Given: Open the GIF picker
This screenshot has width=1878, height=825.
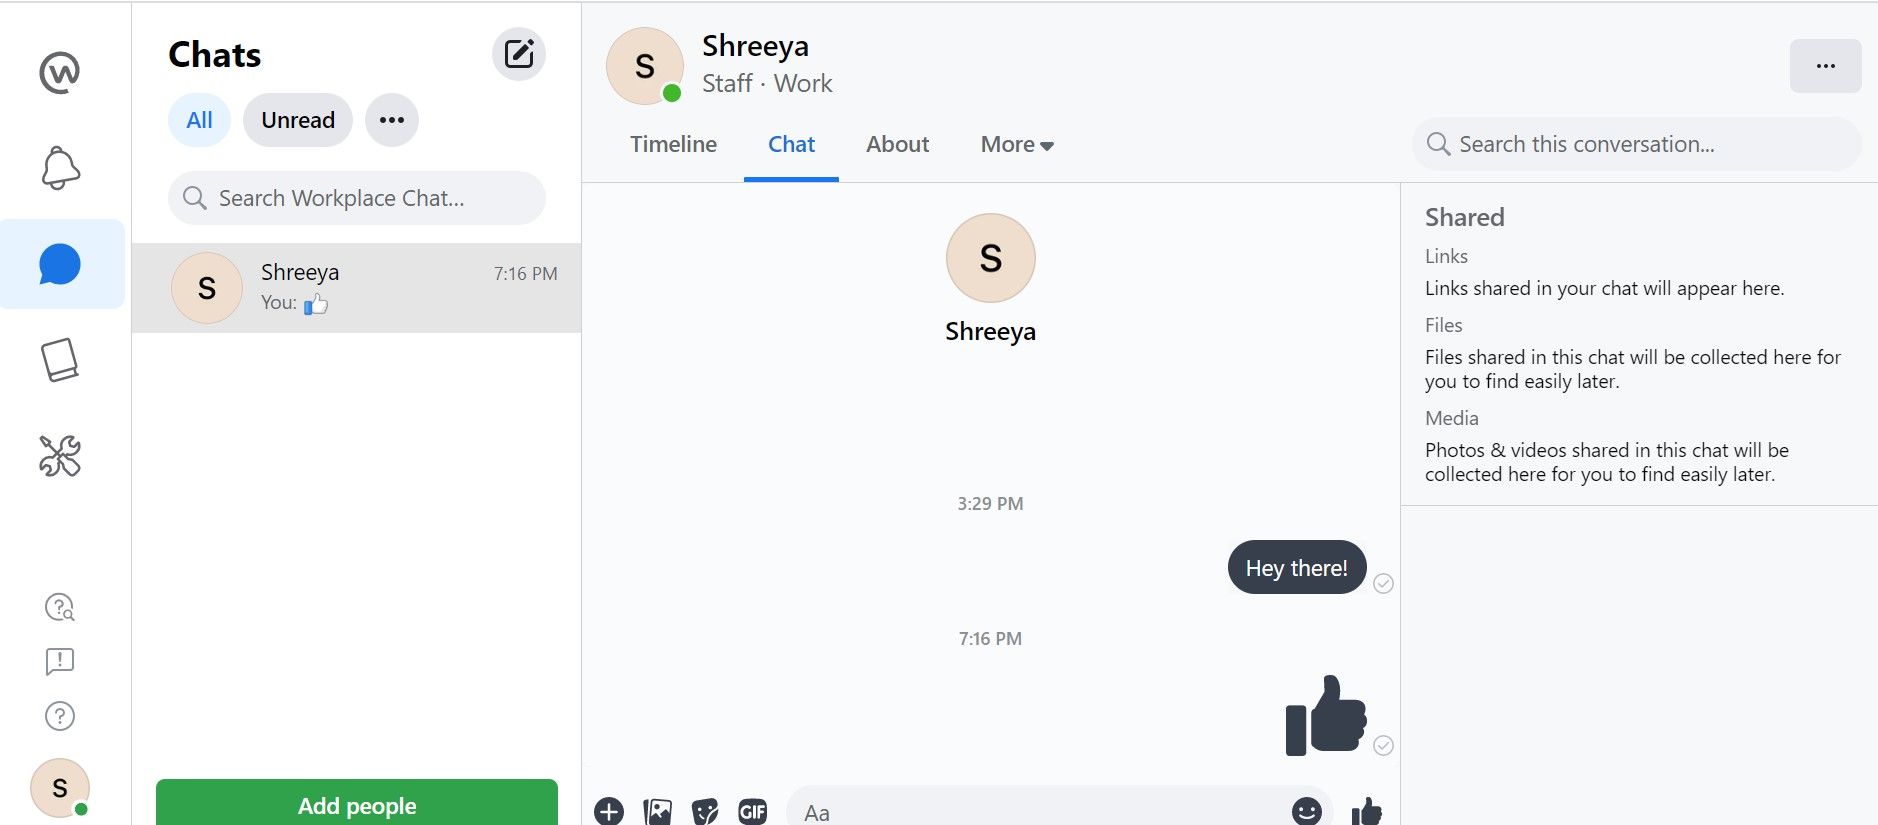Looking at the screenshot, I should [752, 811].
